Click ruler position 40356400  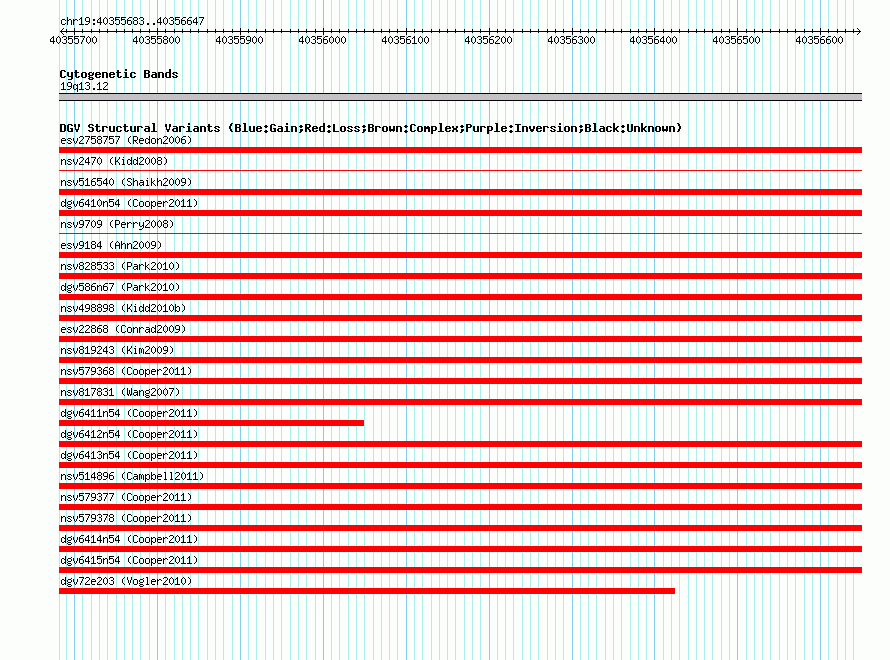tap(653, 40)
